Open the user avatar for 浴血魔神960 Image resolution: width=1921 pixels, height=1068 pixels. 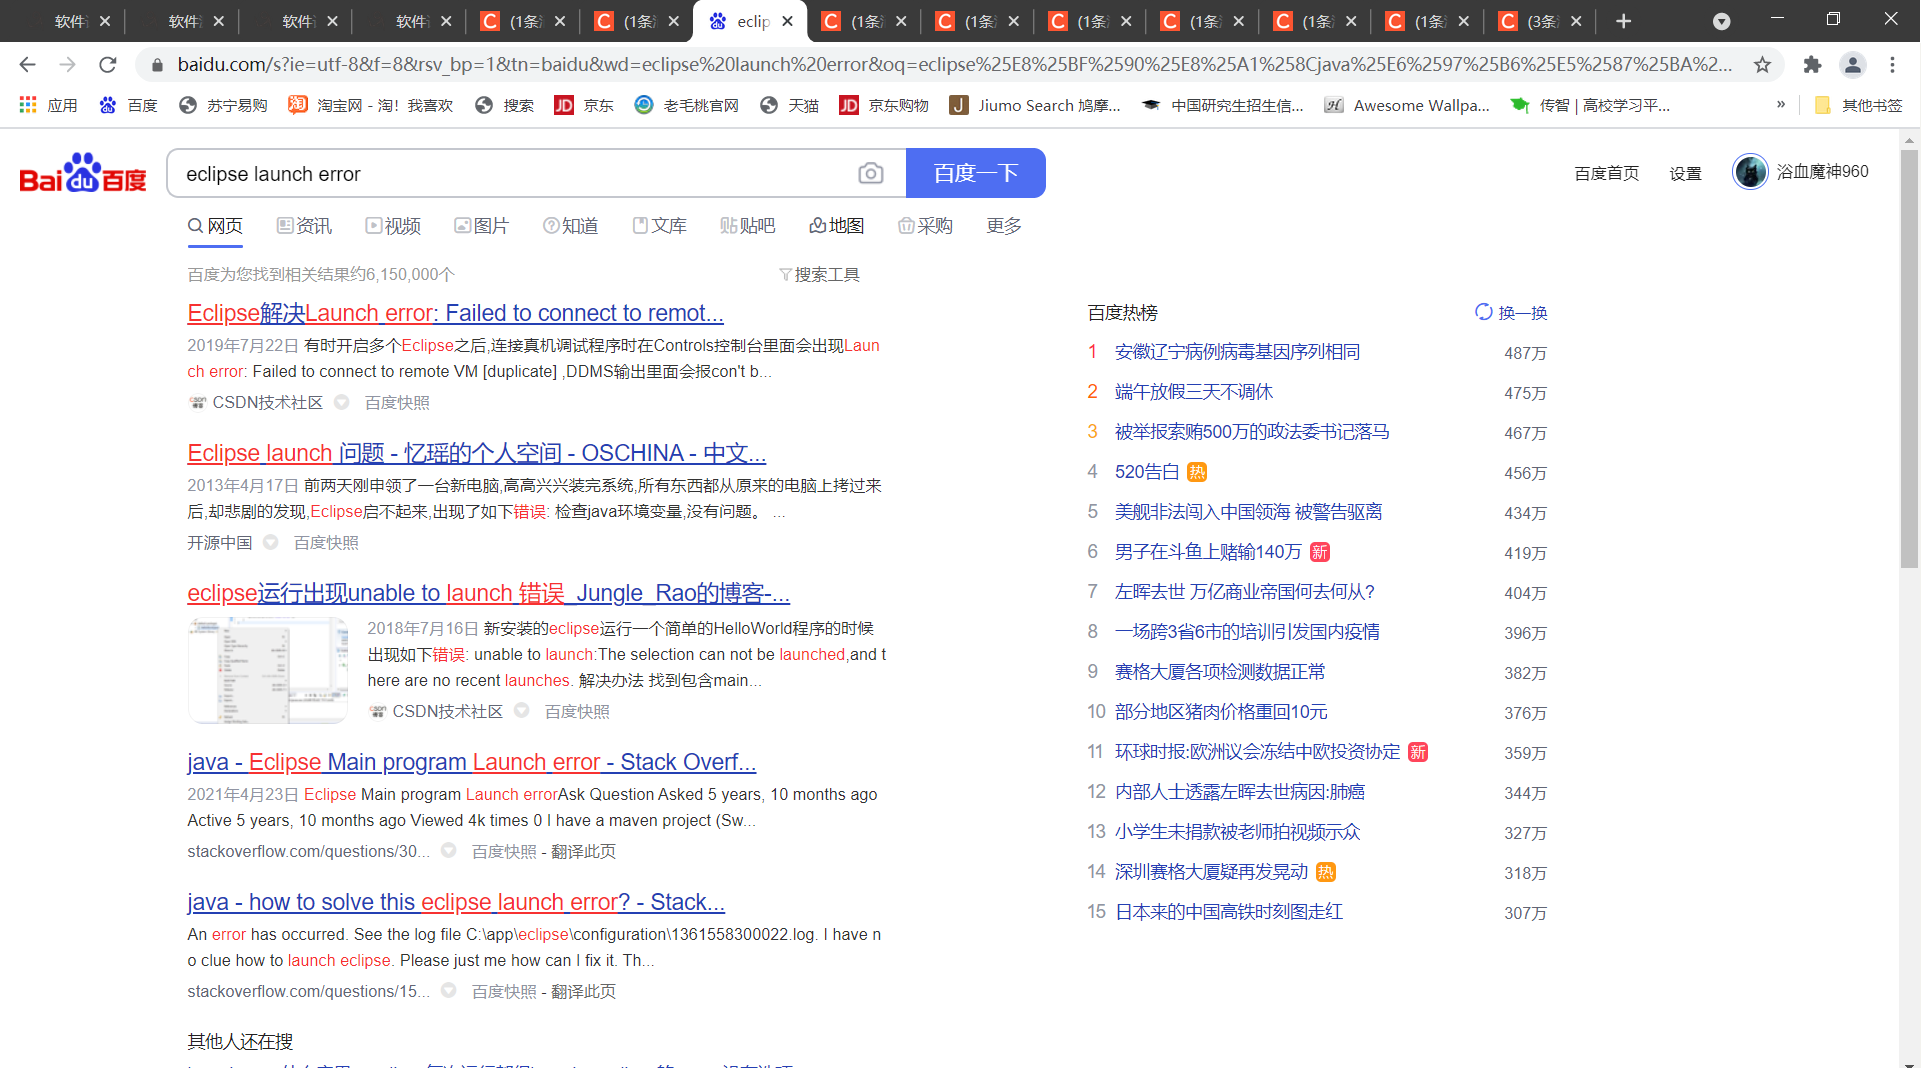pos(1750,172)
